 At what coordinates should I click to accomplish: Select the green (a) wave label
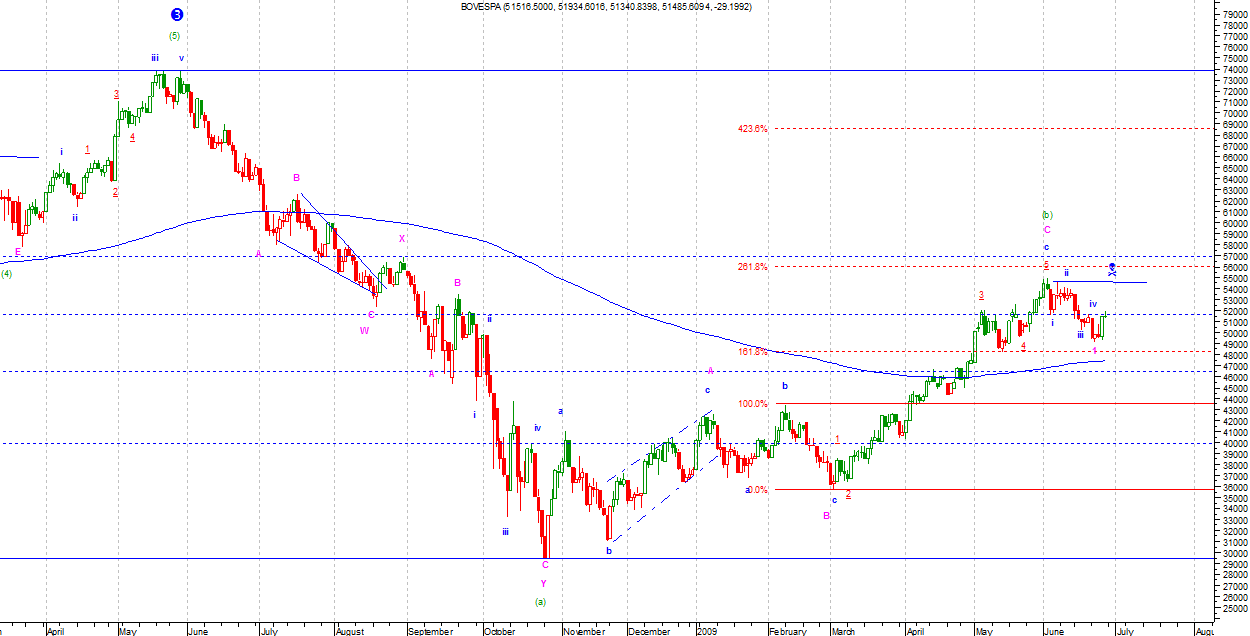tap(540, 601)
